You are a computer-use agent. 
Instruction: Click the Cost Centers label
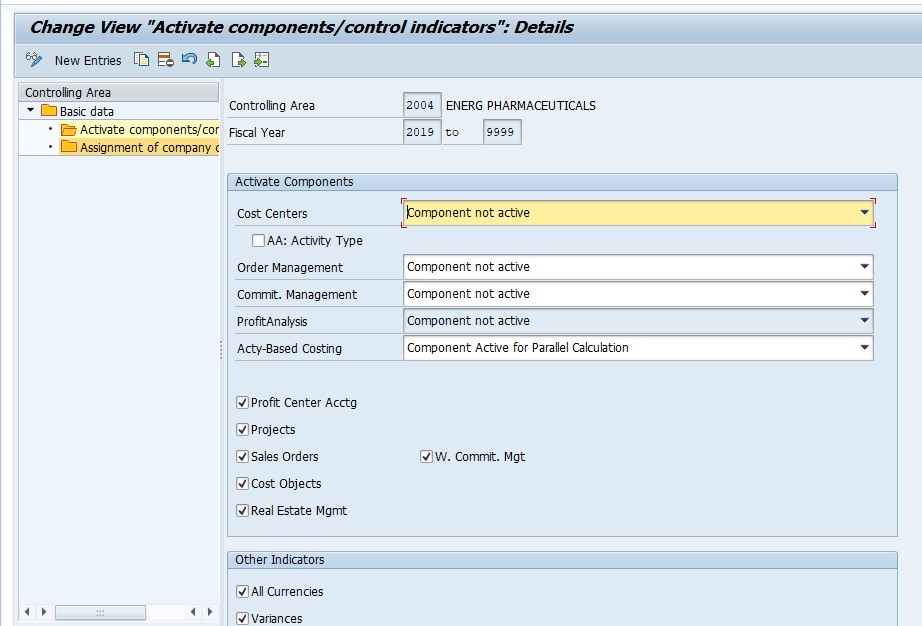click(x=272, y=213)
